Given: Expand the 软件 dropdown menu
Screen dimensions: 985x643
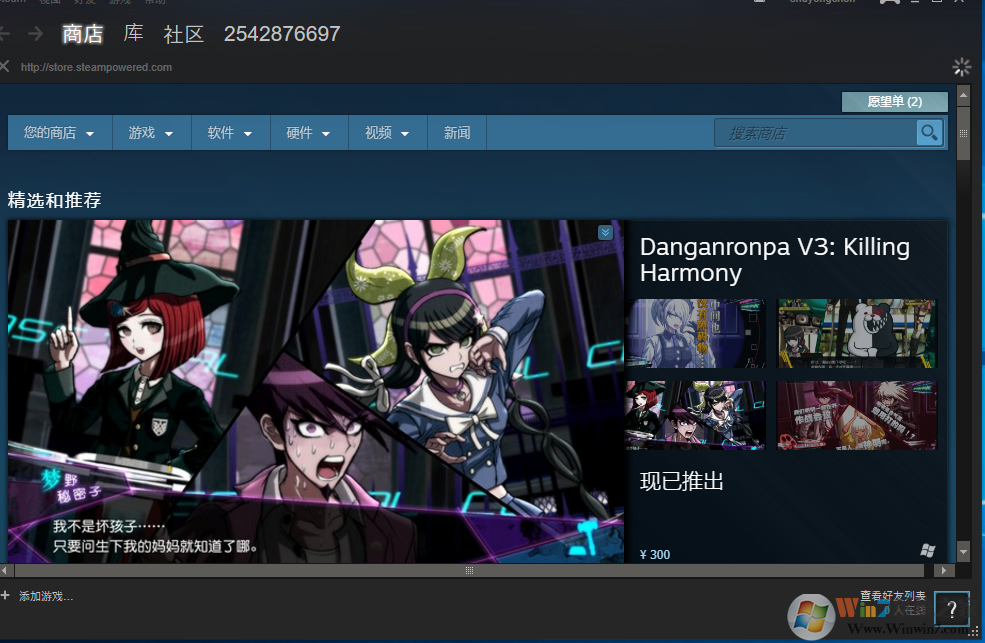Looking at the screenshot, I should tap(231, 132).
